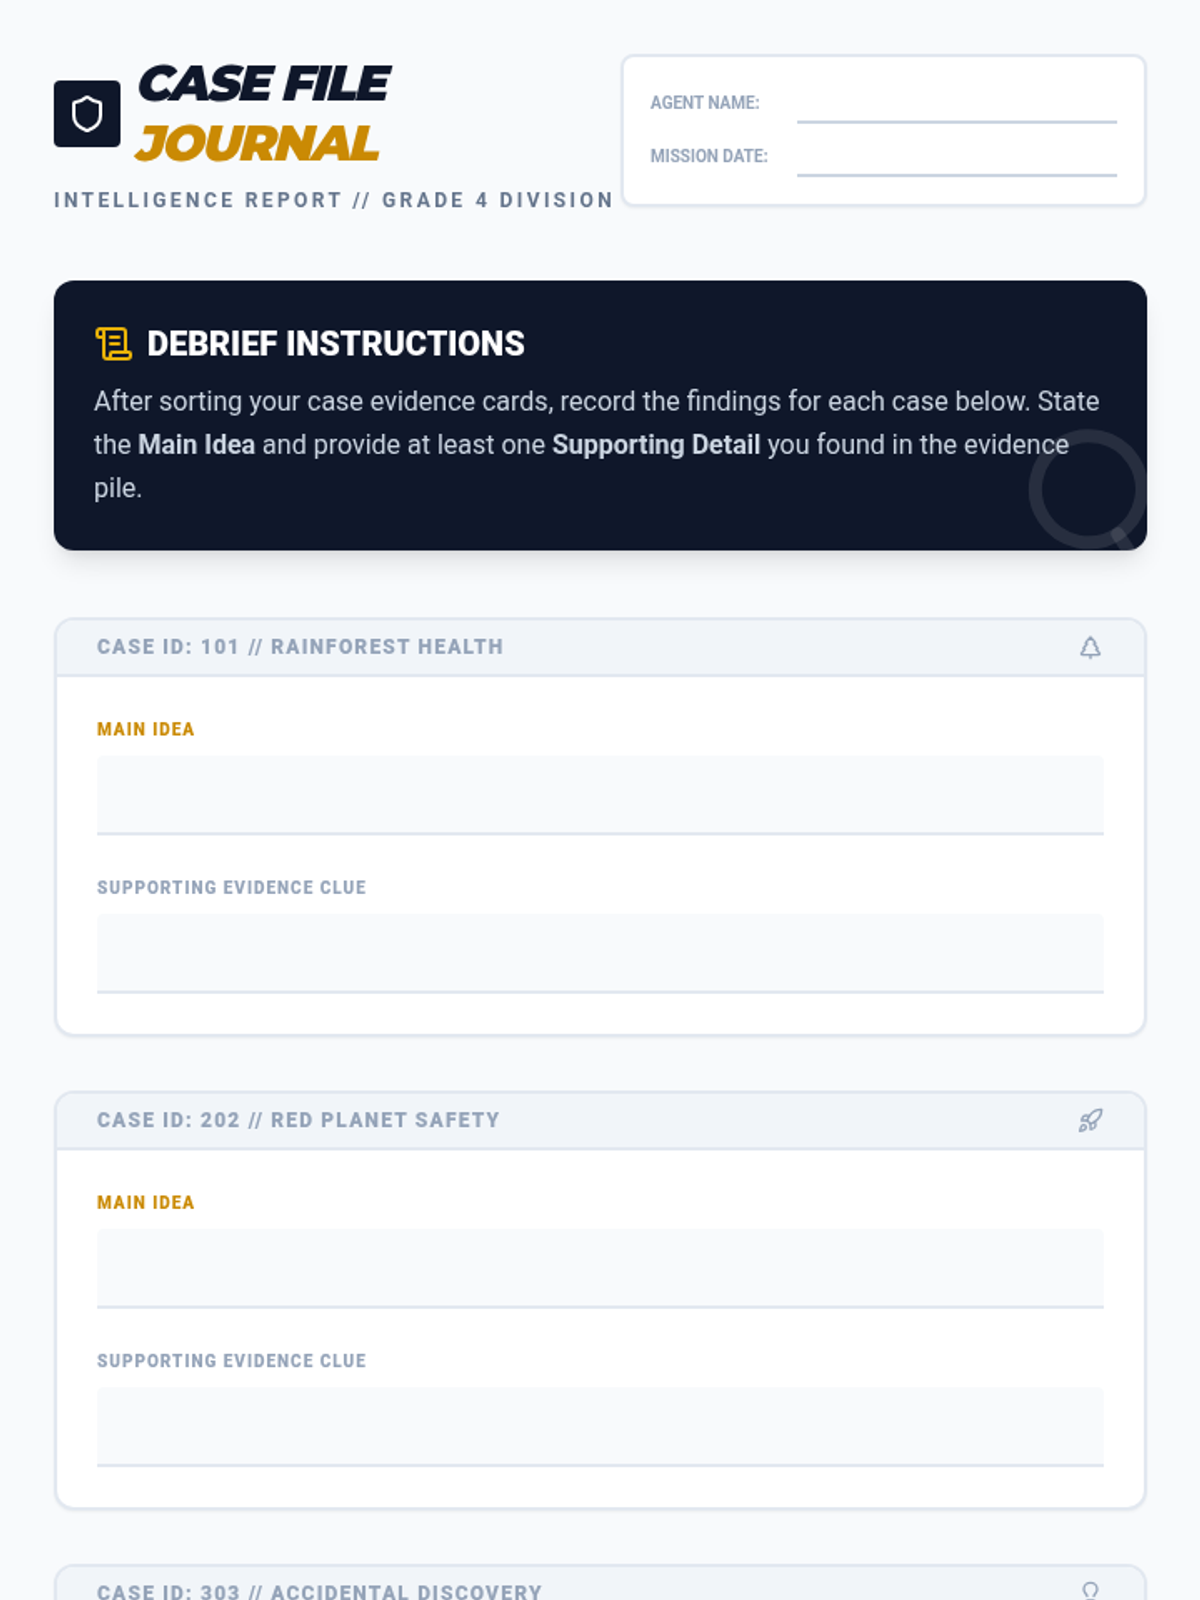Viewport: 1200px width, 1600px height.
Task: Click the tree icon in Case 101 header
Action: 1090,648
